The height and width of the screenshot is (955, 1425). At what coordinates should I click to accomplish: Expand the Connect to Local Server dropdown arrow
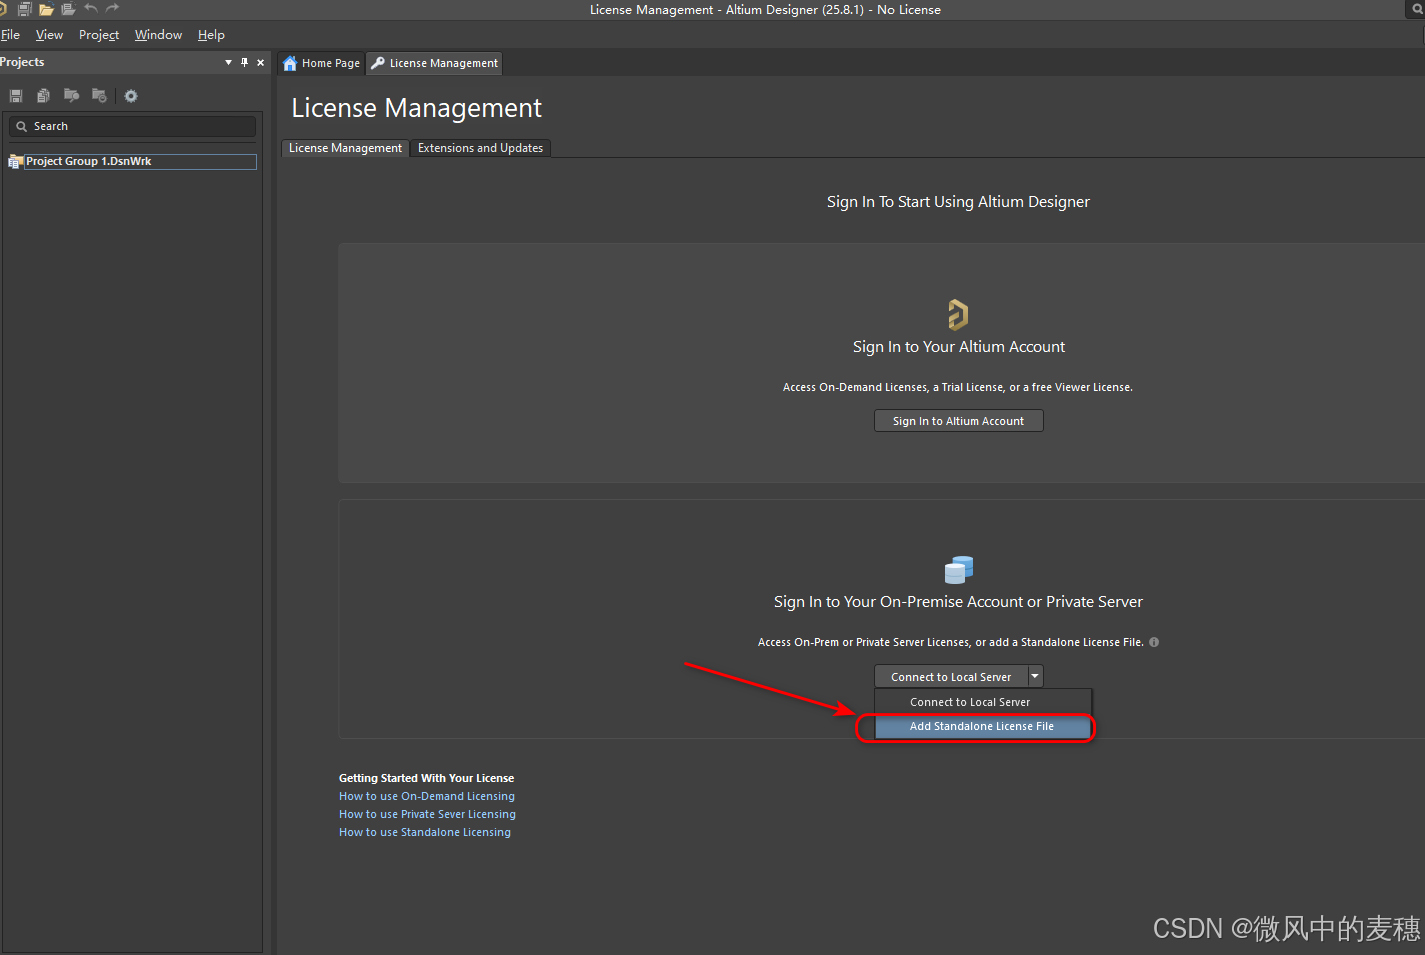pyautogui.click(x=1035, y=677)
